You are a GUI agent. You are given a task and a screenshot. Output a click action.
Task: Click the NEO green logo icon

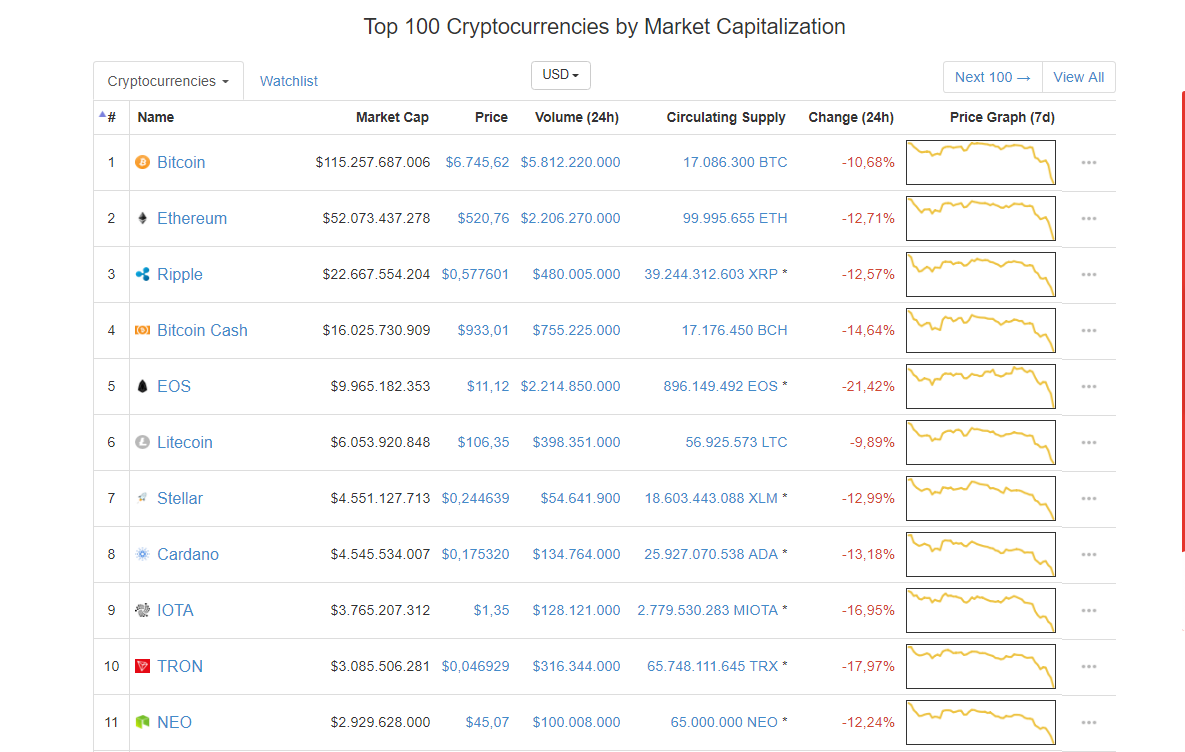click(x=142, y=722)
